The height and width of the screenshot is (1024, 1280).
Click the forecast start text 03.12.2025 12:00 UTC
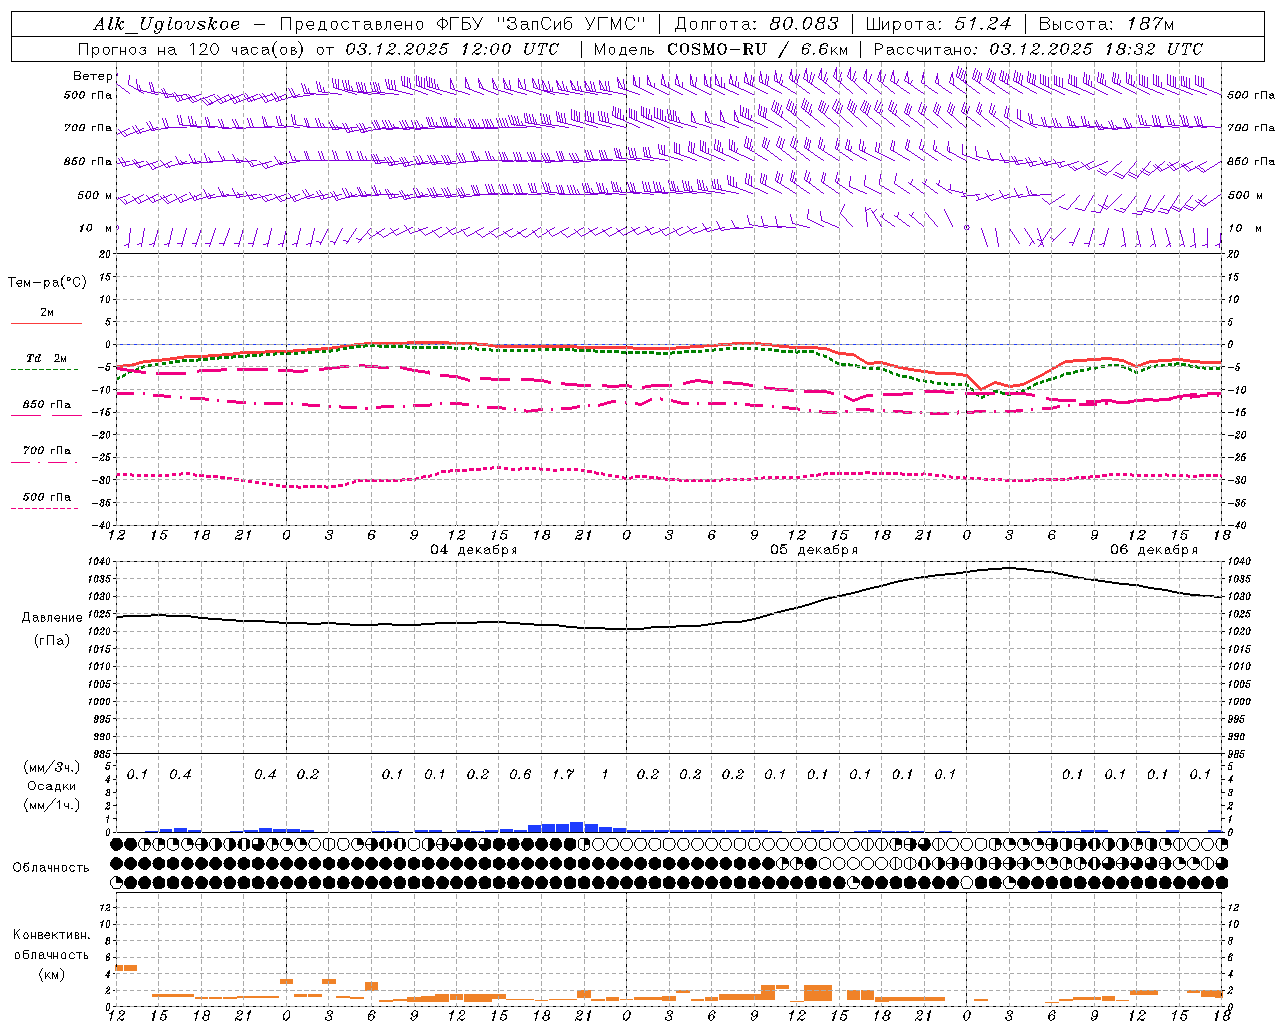tap(452, 49)
